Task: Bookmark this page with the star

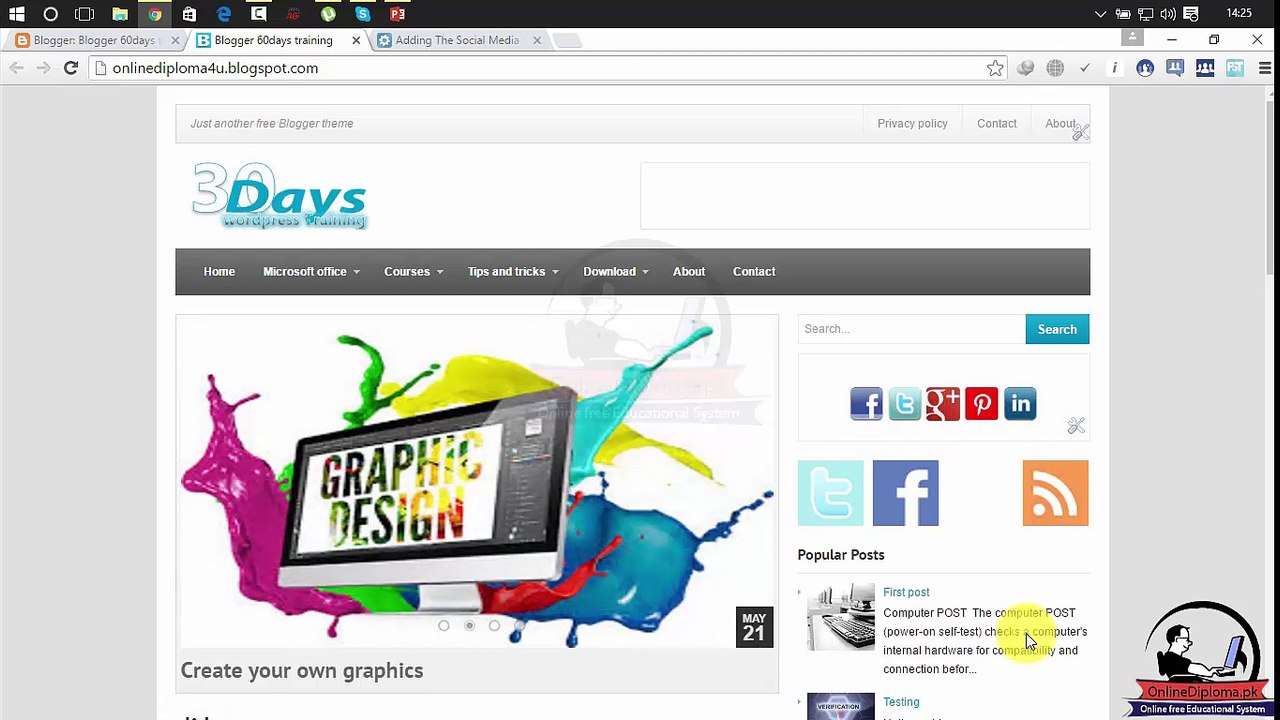Action: 995,68
